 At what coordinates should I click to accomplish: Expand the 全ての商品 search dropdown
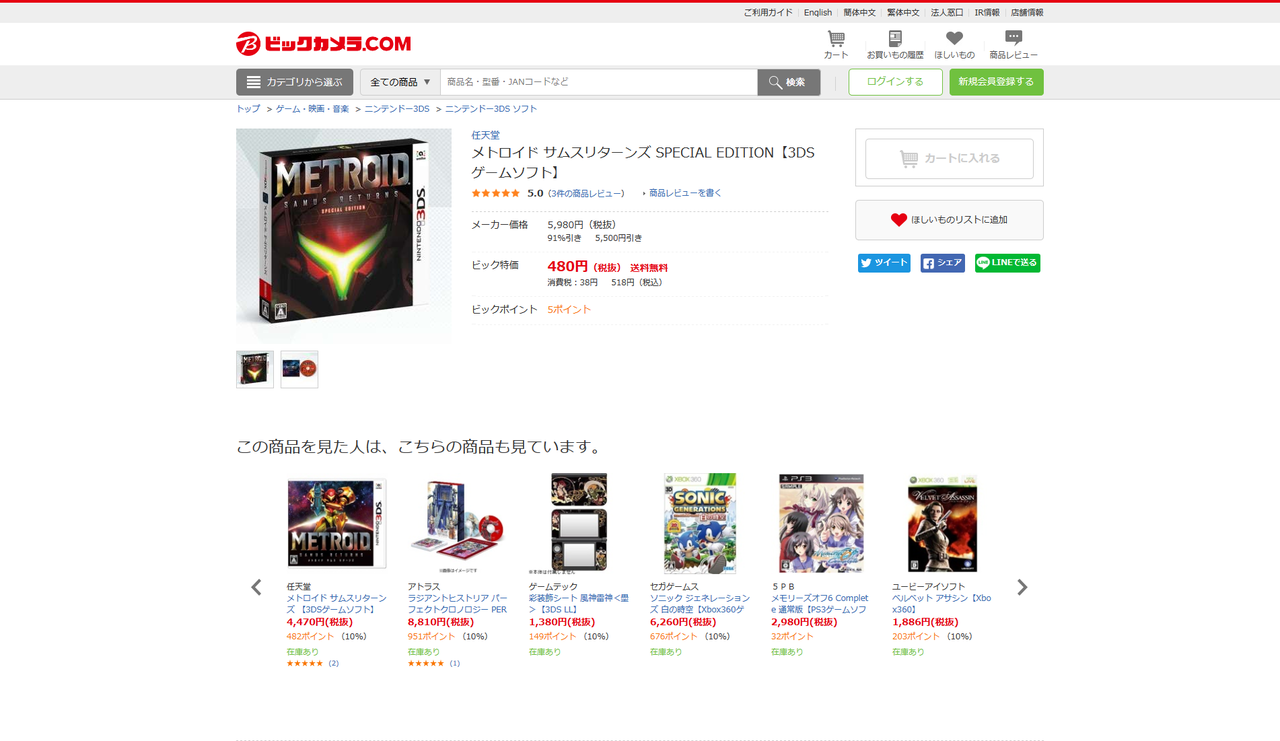[x=400, y=82]
